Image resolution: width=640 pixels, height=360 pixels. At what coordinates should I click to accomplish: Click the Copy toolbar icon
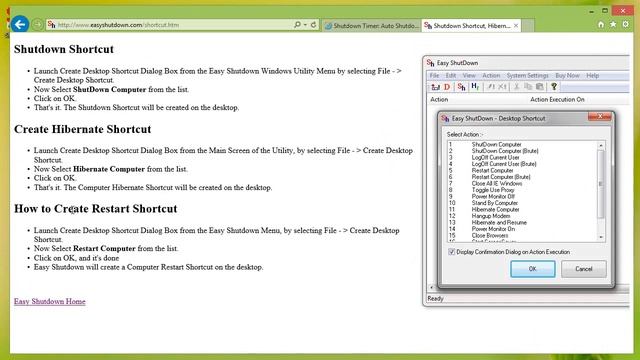point(528,87)
